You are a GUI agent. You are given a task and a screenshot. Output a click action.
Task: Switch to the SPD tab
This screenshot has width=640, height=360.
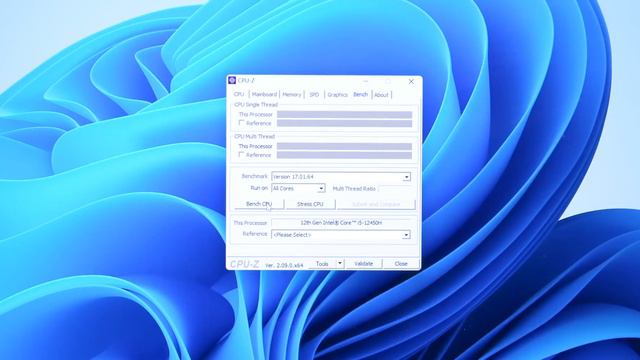(x=314, y=95)
